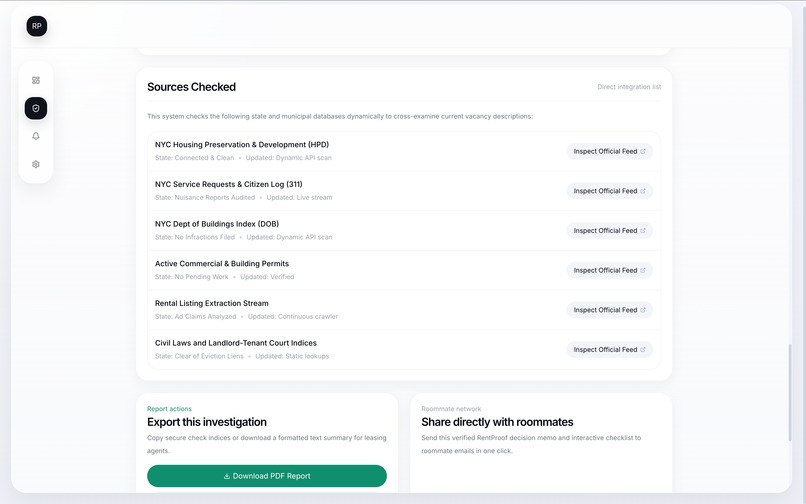This screenshot has width=806, height=504.
Task: Inspect Official Feed for Court Indices
Action: tap(609, 349)
